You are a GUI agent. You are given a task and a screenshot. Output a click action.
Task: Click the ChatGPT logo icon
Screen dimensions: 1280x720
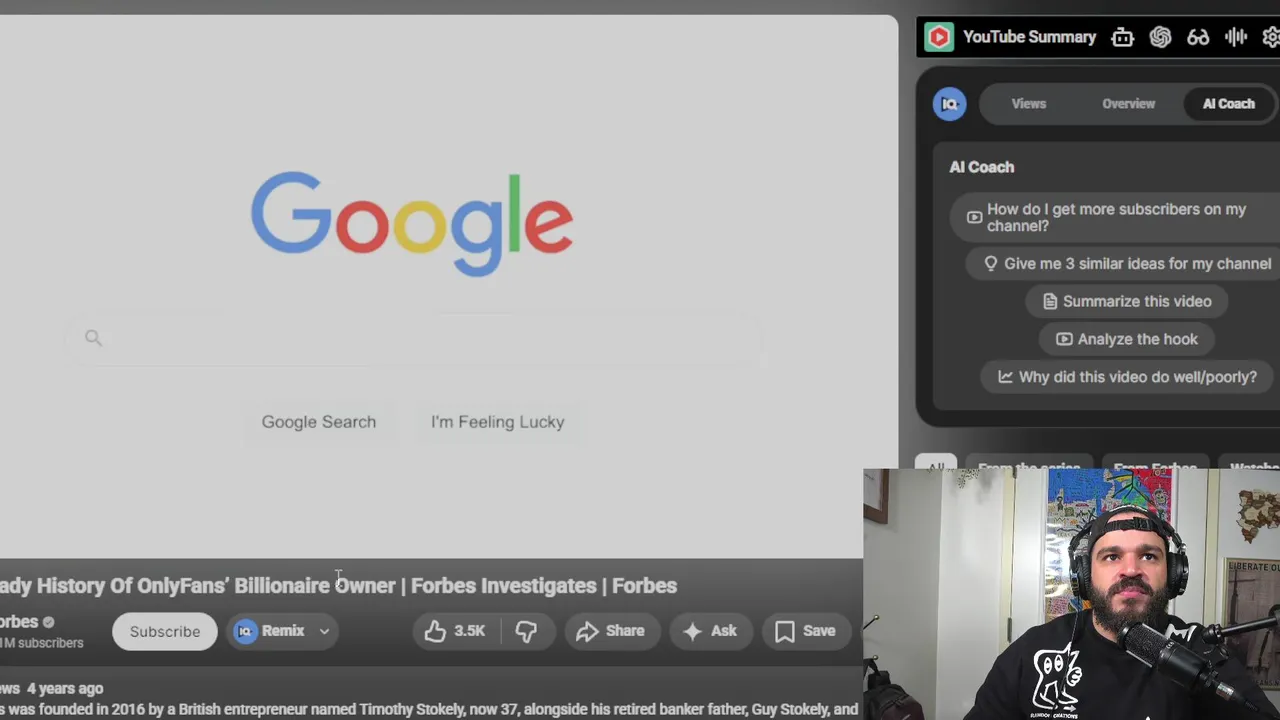coord(1160,37)
